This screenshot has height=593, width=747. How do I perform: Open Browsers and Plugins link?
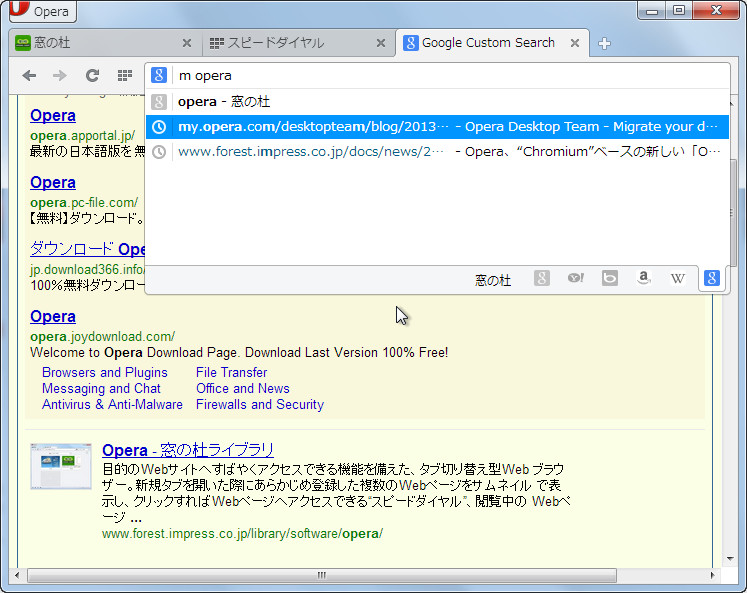(105, 372)
